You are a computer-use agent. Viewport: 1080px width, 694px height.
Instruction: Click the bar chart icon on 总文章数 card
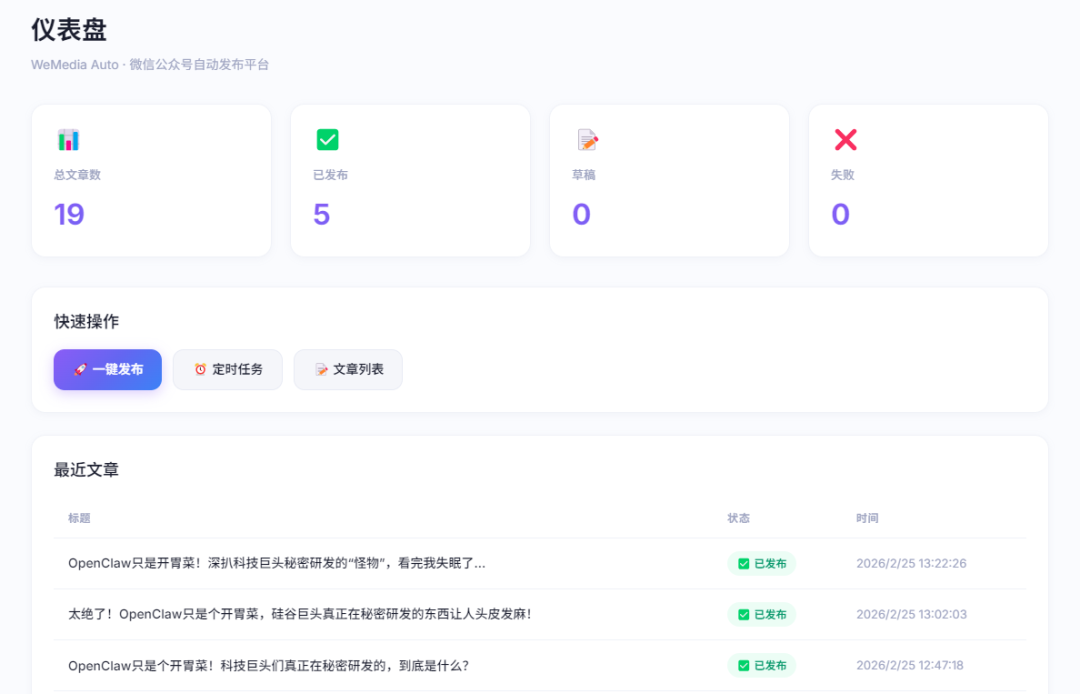(x=69, y=139)
